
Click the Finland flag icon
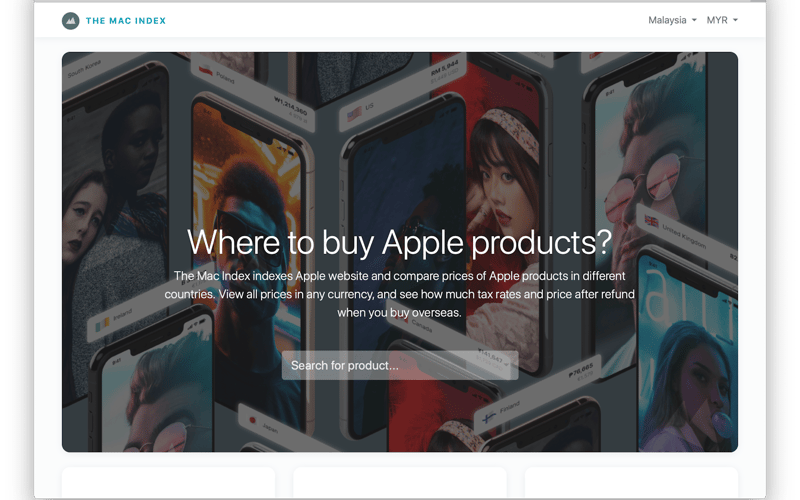point(489,418)
